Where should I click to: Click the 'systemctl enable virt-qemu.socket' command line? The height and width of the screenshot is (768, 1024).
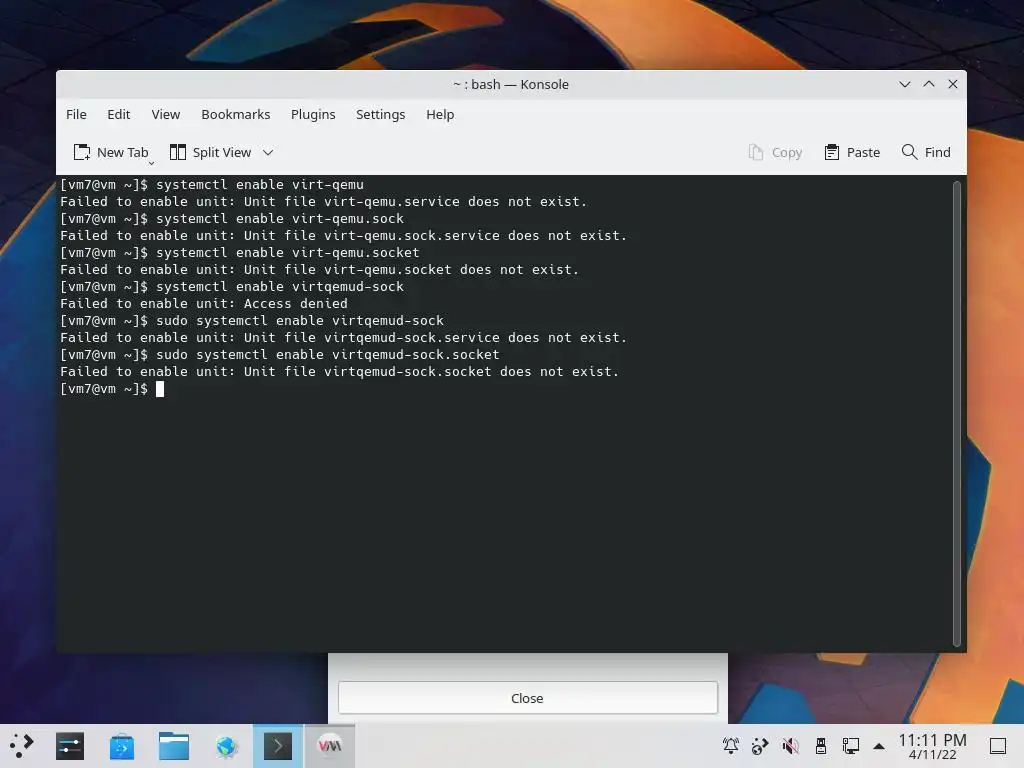(288, 253)
